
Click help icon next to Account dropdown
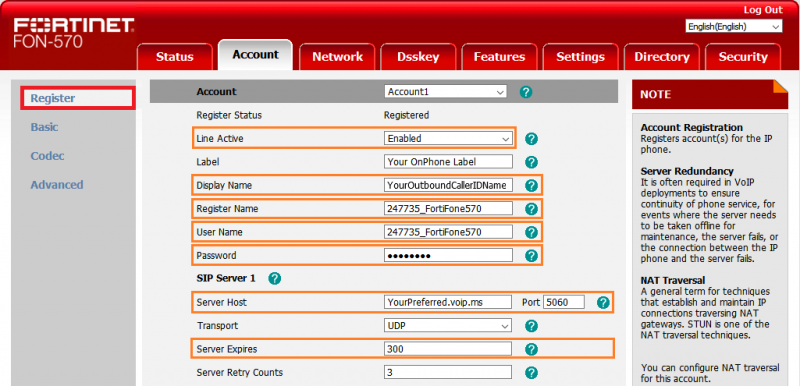point(526,92)
